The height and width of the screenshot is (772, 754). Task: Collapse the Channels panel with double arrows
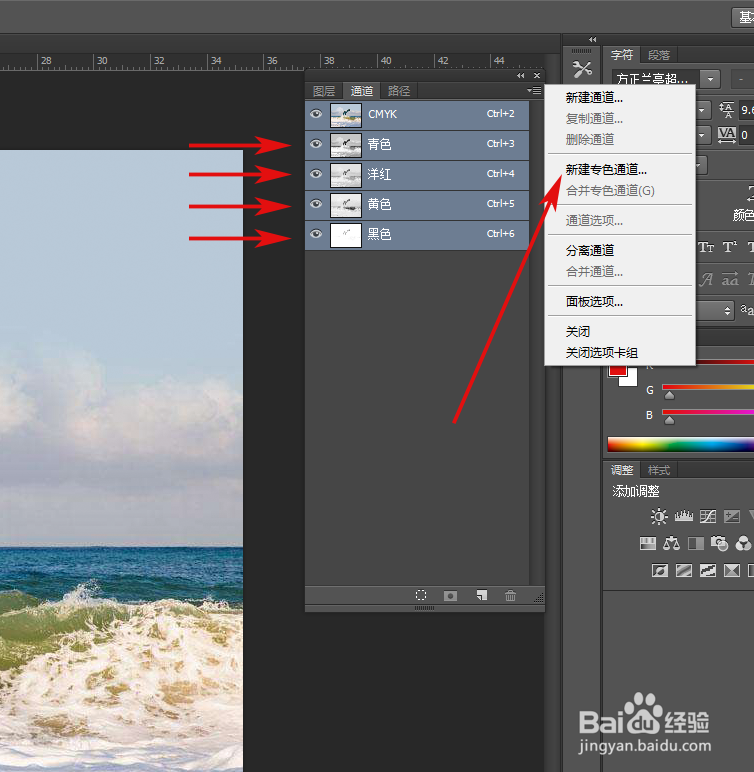click(x=521, y=75)
